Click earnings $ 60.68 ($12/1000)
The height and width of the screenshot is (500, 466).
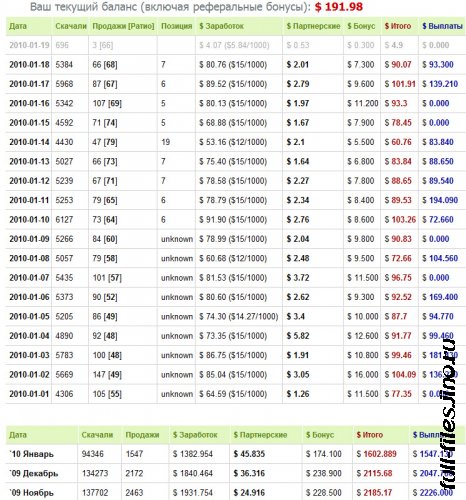pos(233,258)
